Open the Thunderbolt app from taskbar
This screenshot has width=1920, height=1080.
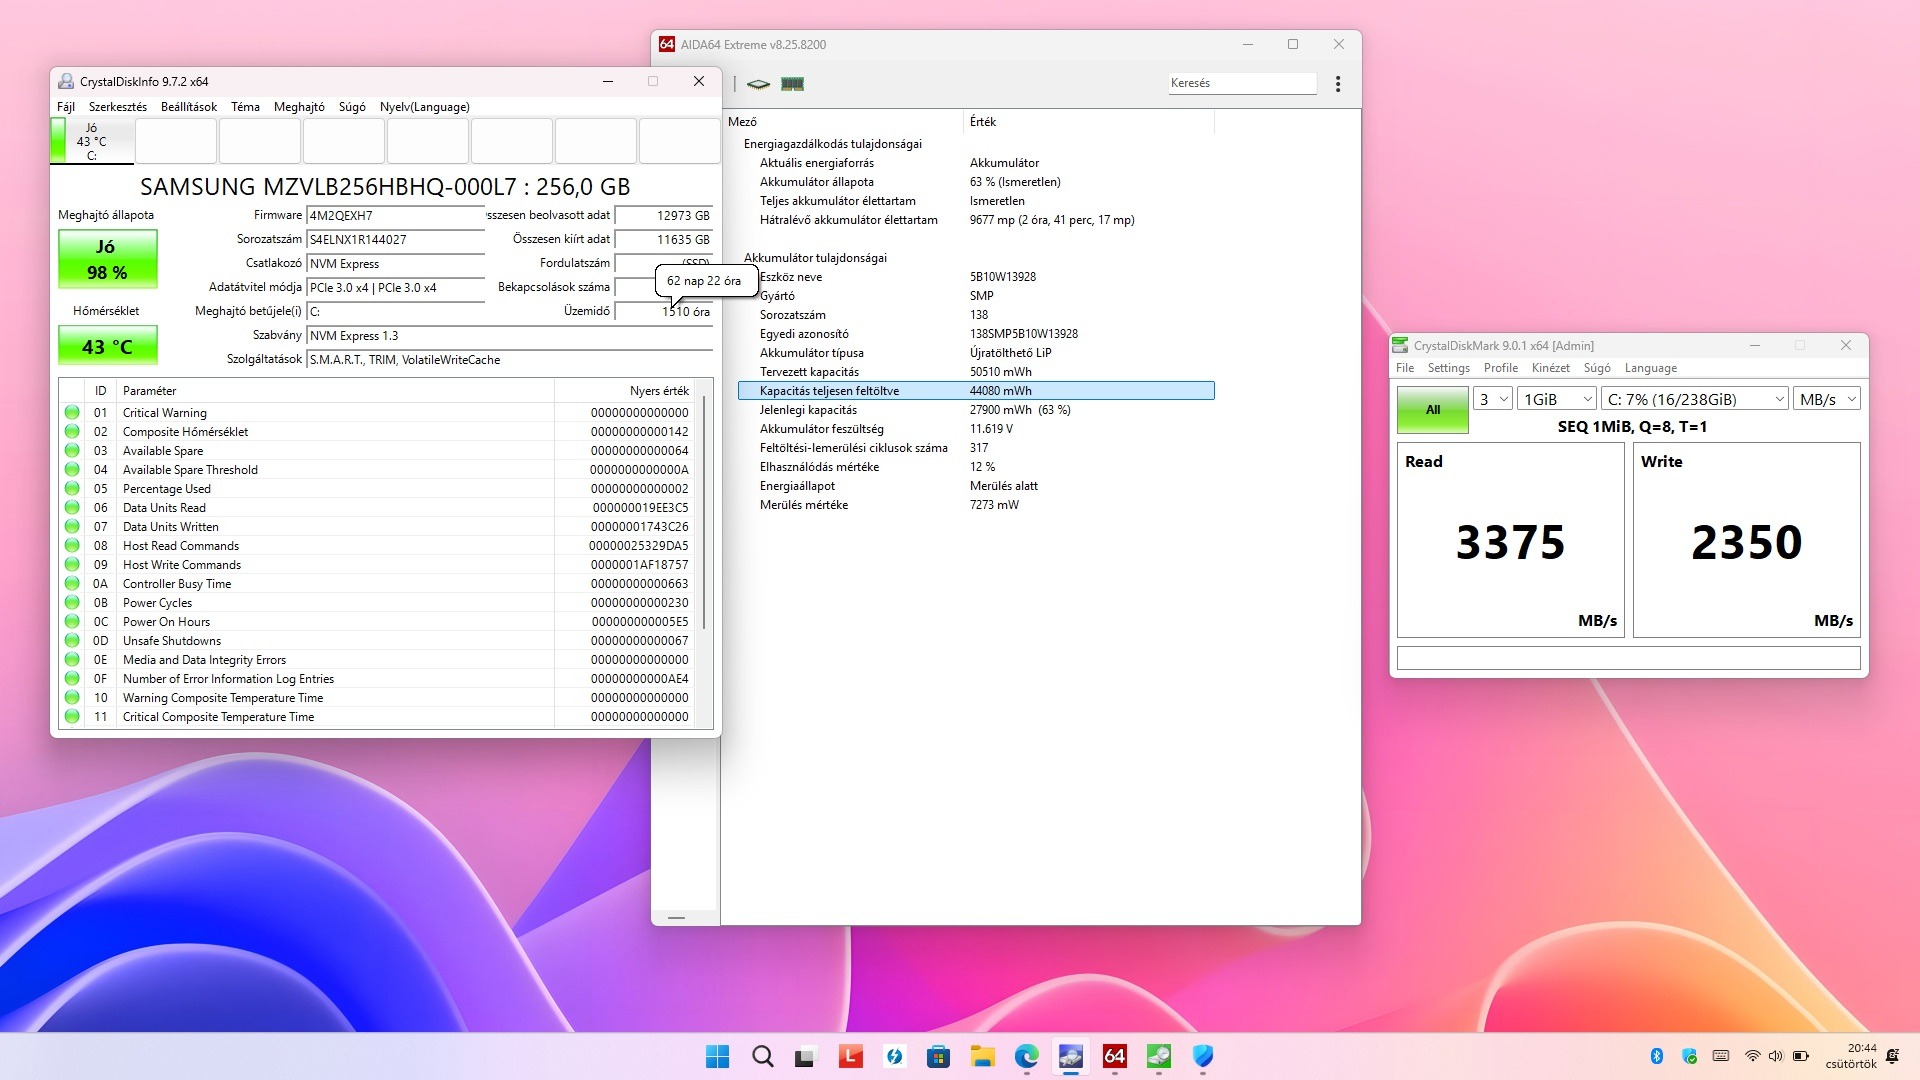click(894, 1056)
